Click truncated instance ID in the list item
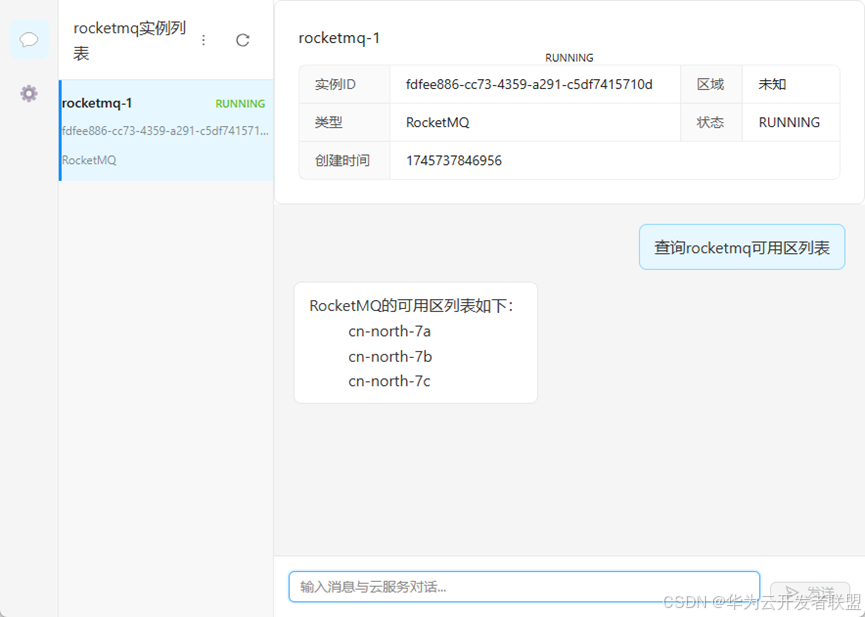Image resolution: width=865 pixels, height=617 pixels. (165, 131)
